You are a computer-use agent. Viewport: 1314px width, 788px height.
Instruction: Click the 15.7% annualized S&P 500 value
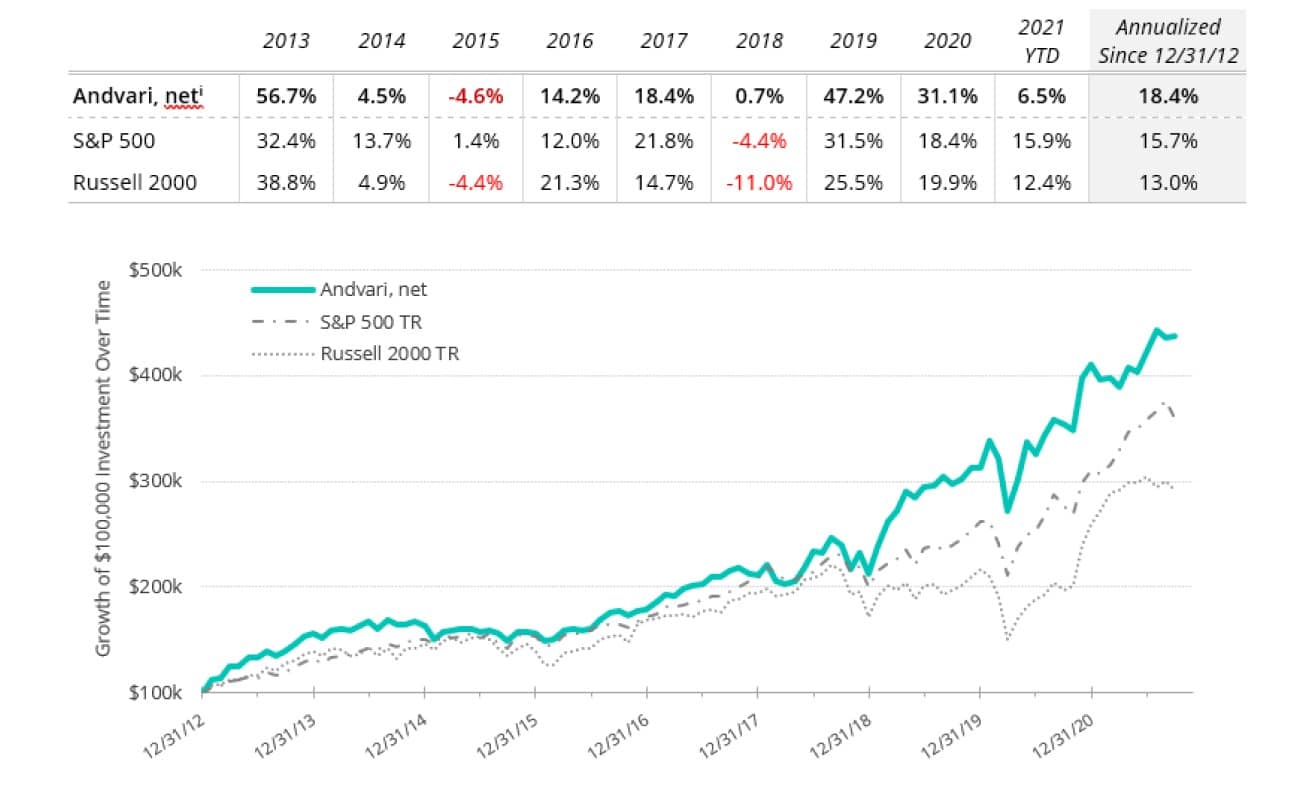[x=1168, y=141]
